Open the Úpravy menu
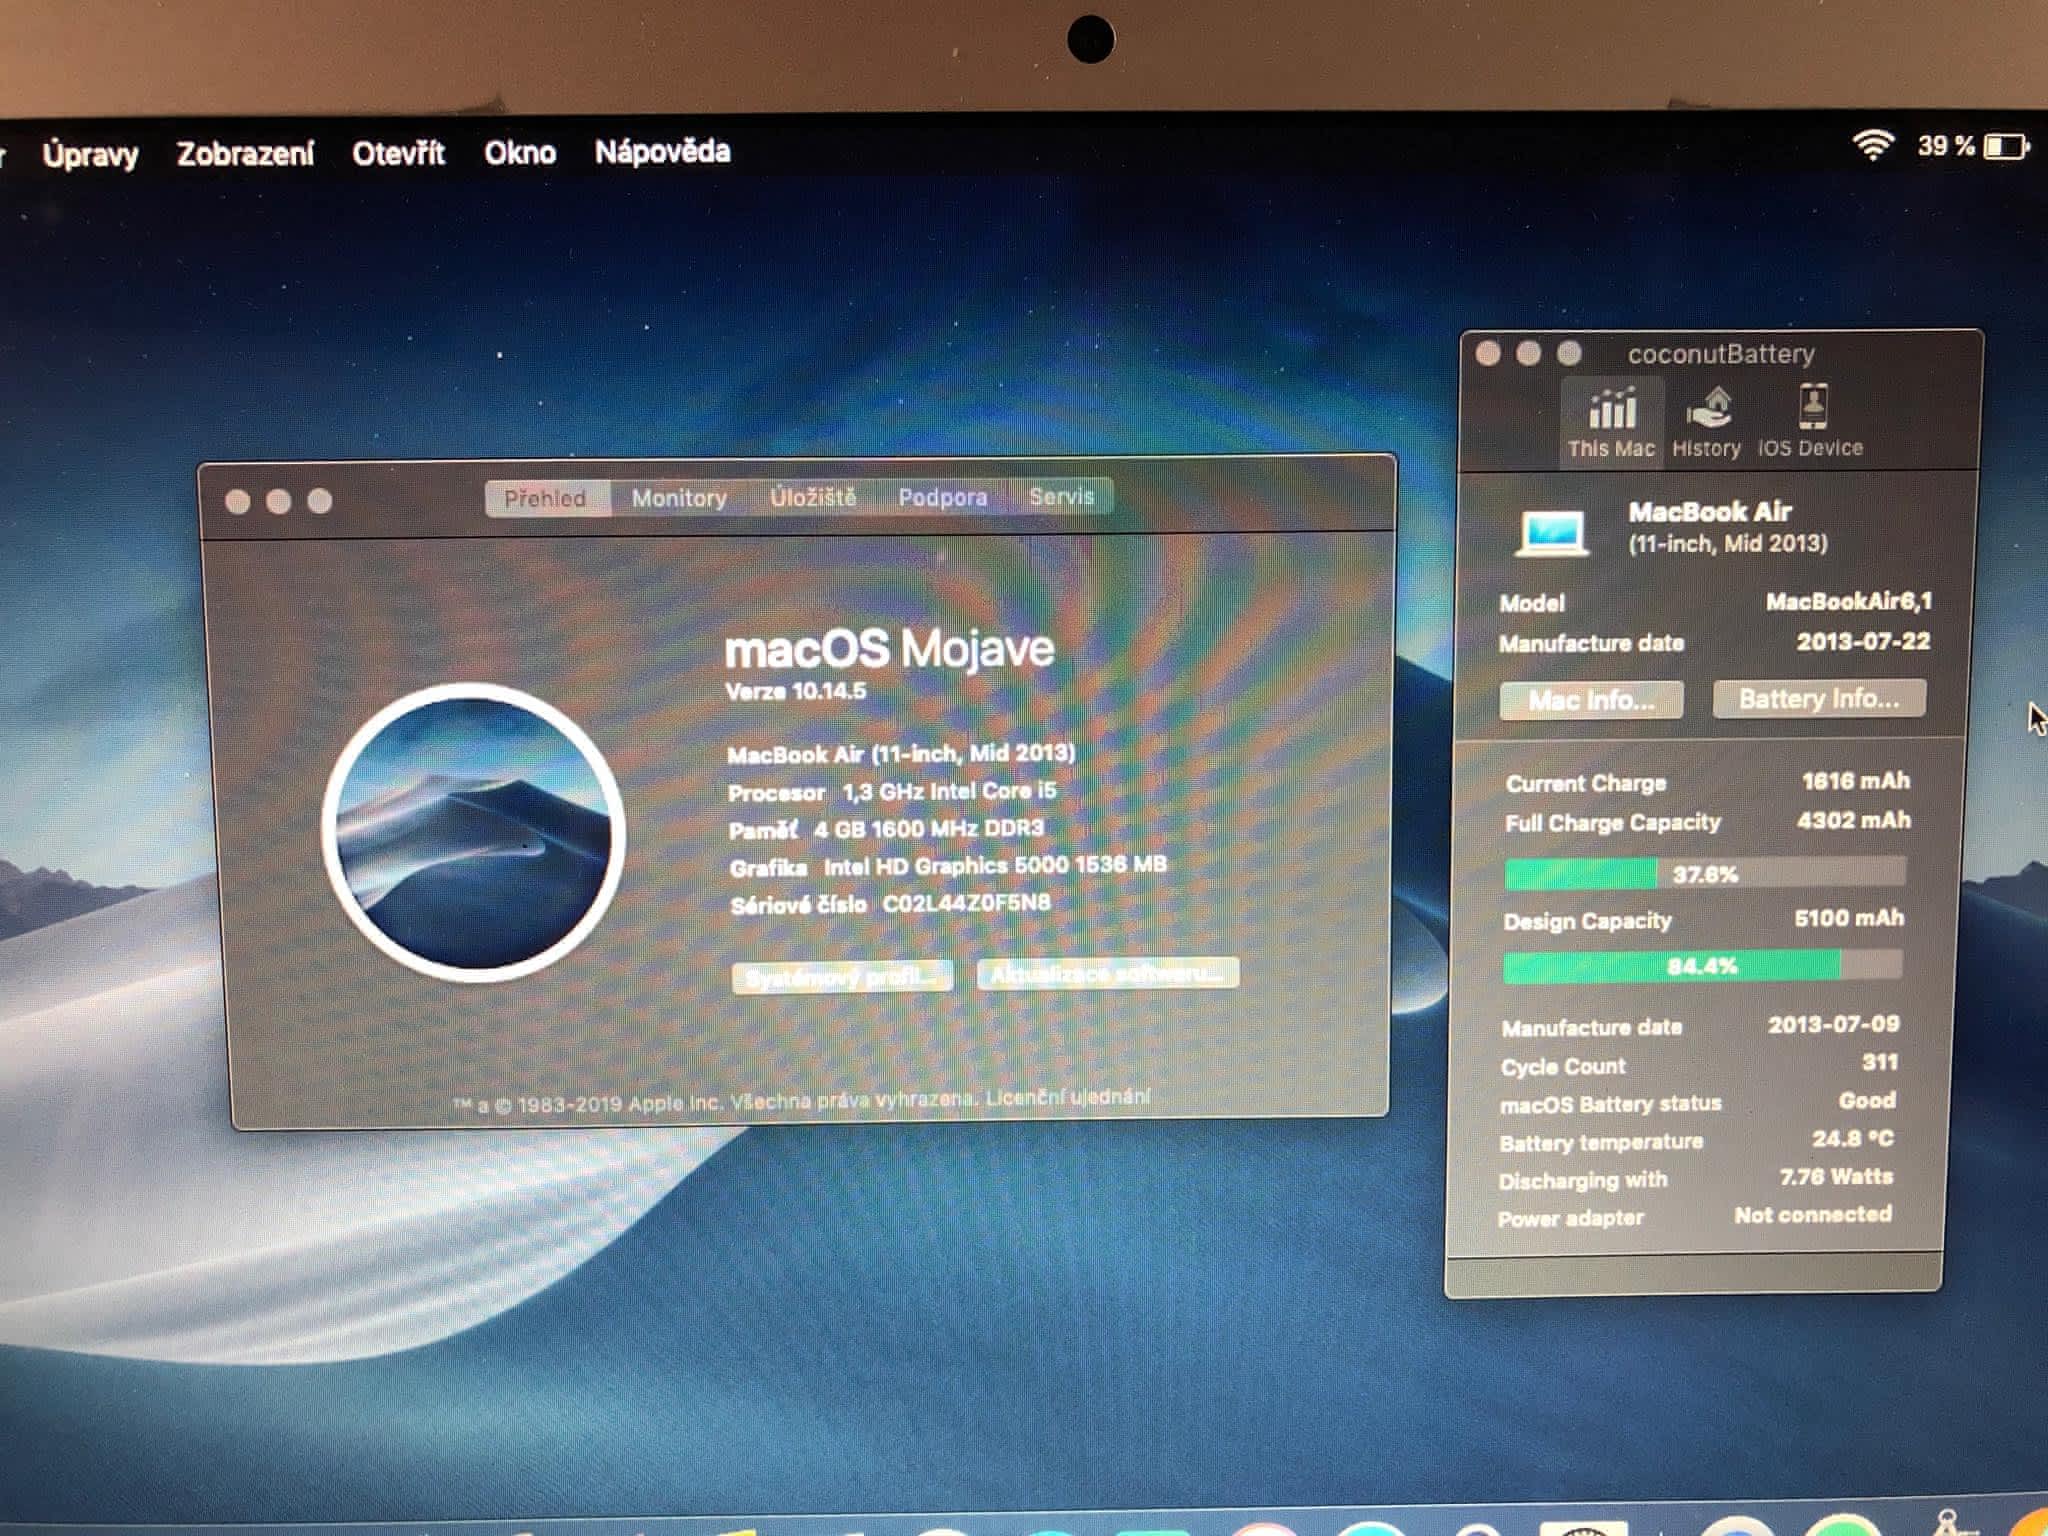 [90, 154]
